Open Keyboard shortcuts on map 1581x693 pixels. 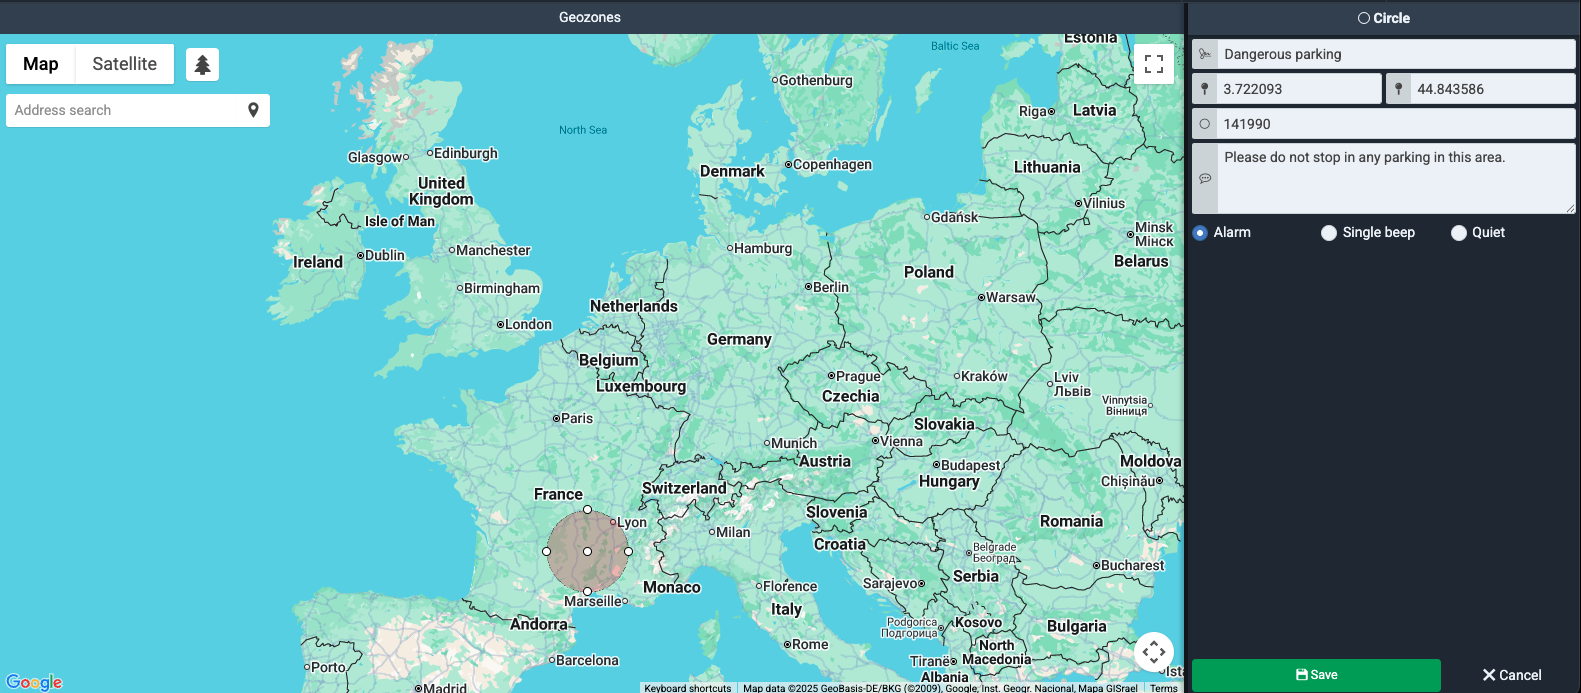687,688
